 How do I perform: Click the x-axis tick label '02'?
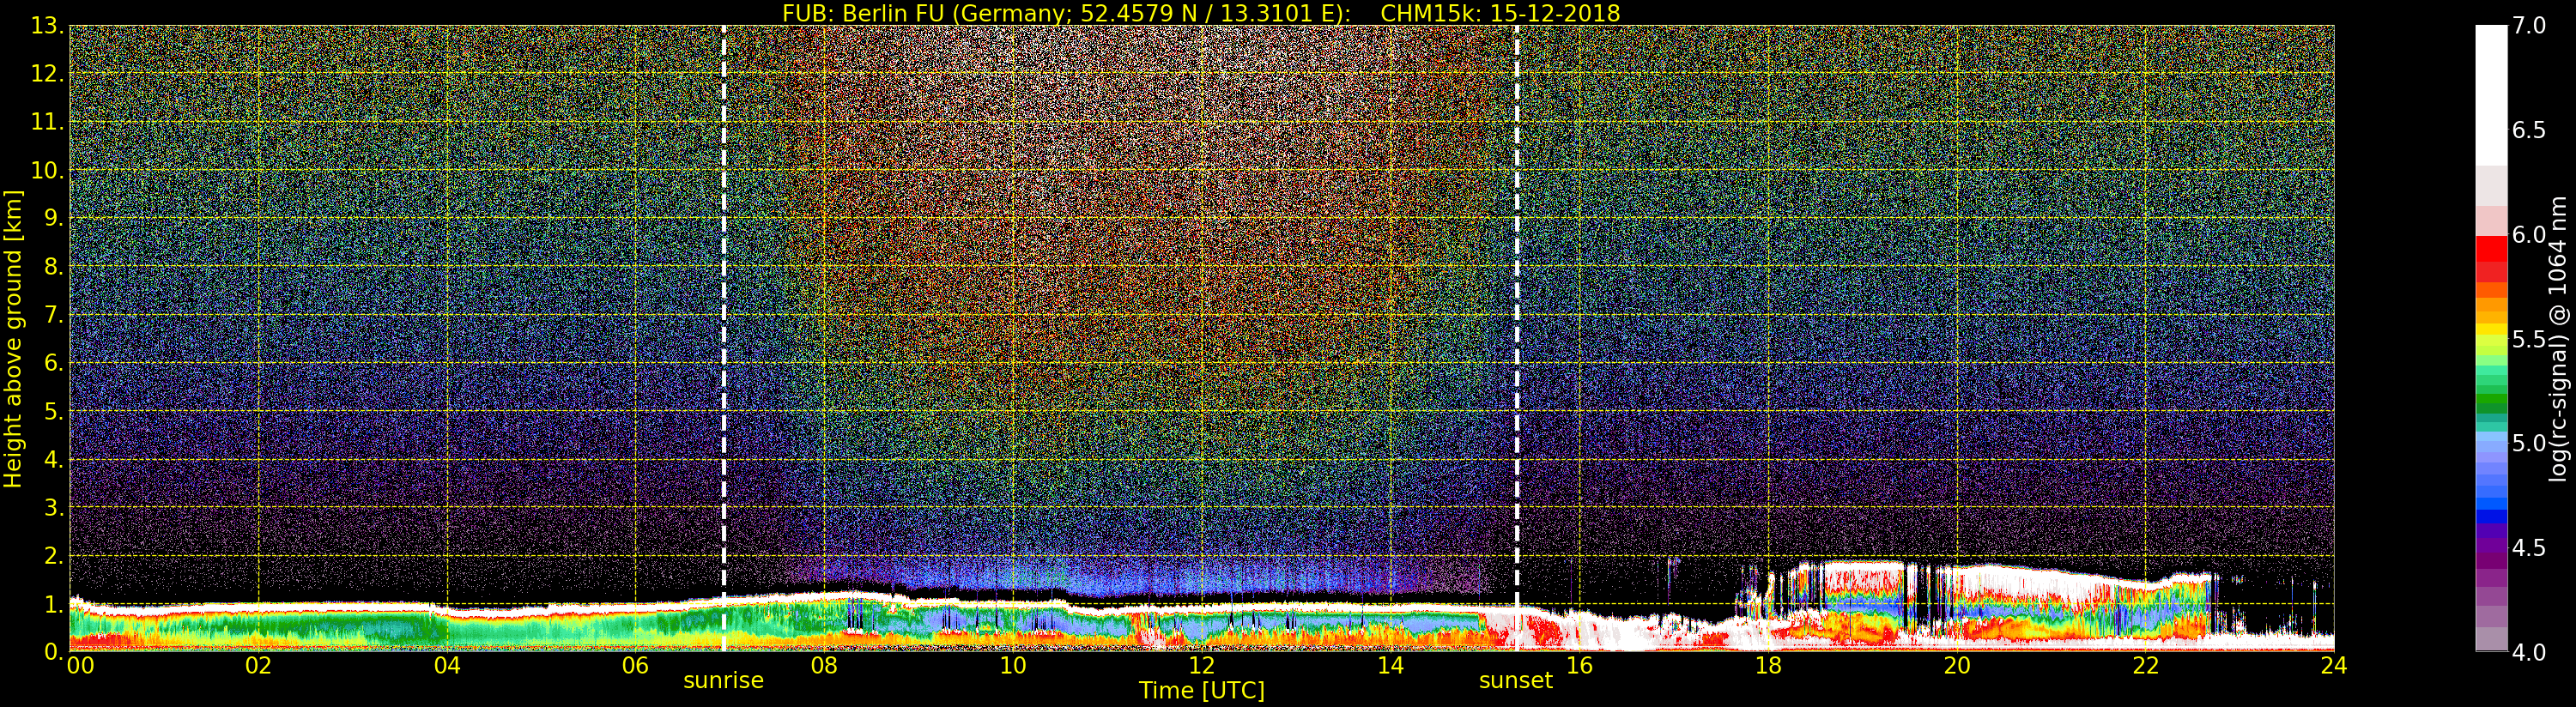[258, 666]
